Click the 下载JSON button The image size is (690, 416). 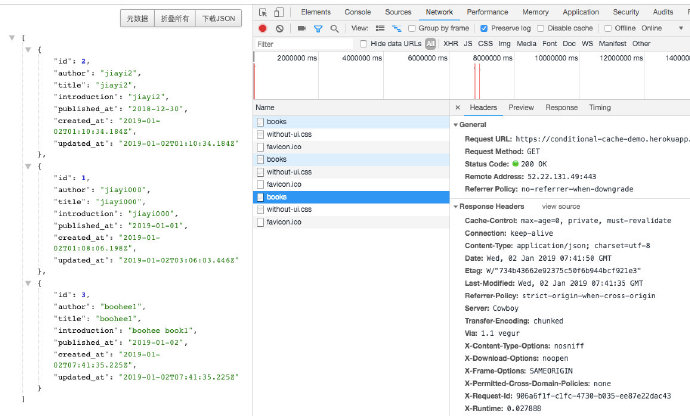tap(218, 18)
